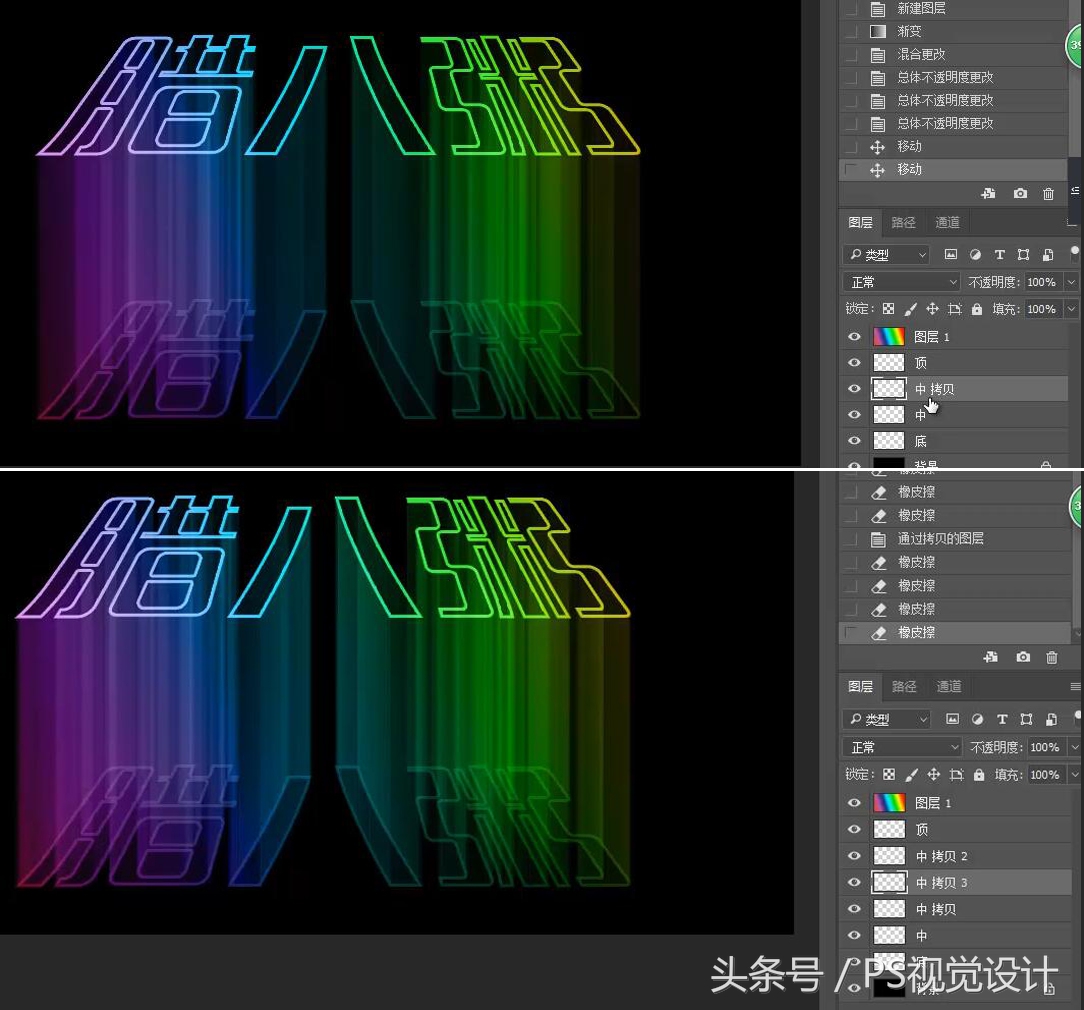Viewport: 1084px width, 1010px height.
Task: Hide the 图层 1 layer
Action: tap(854, 337)
